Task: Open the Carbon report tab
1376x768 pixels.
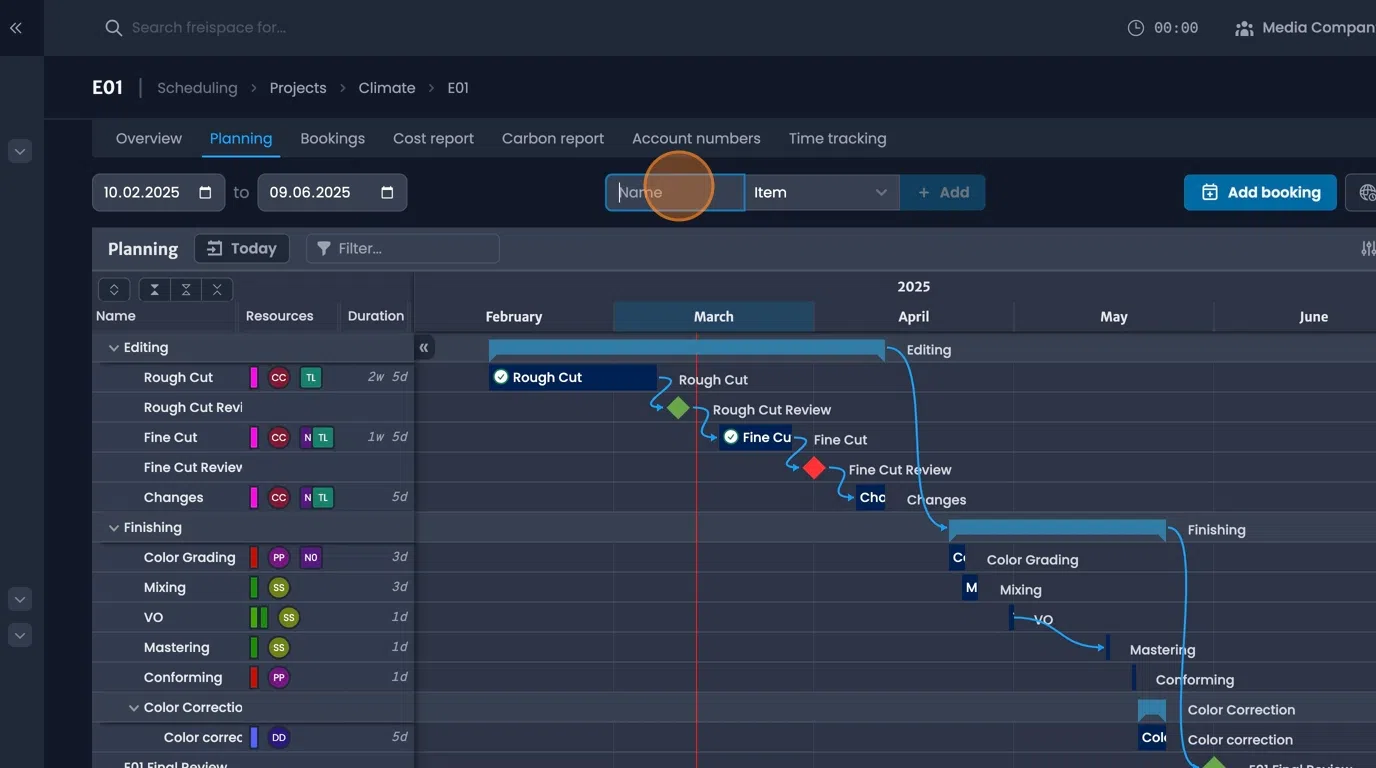Action: pyautogui.click(x=552, y=138)
